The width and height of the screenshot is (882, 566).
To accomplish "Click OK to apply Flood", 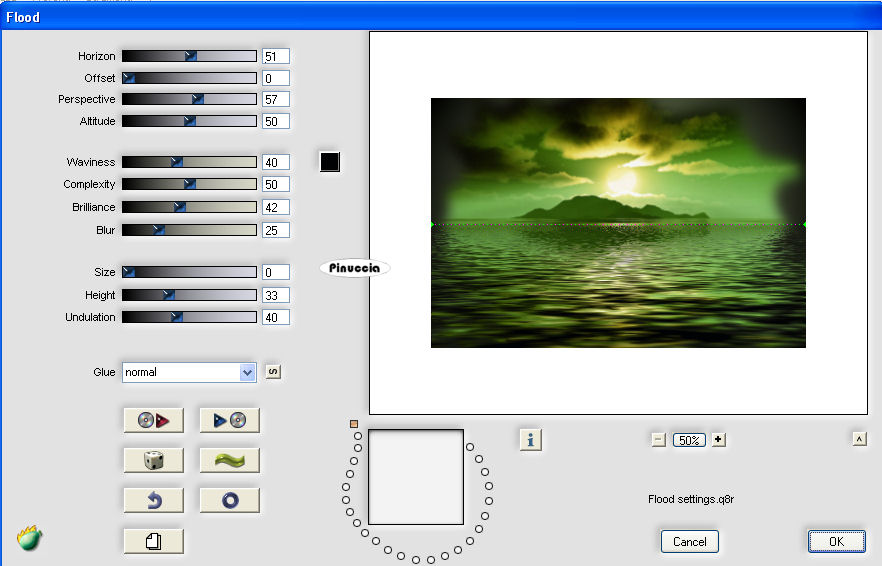I will click(x=836, y=541).
